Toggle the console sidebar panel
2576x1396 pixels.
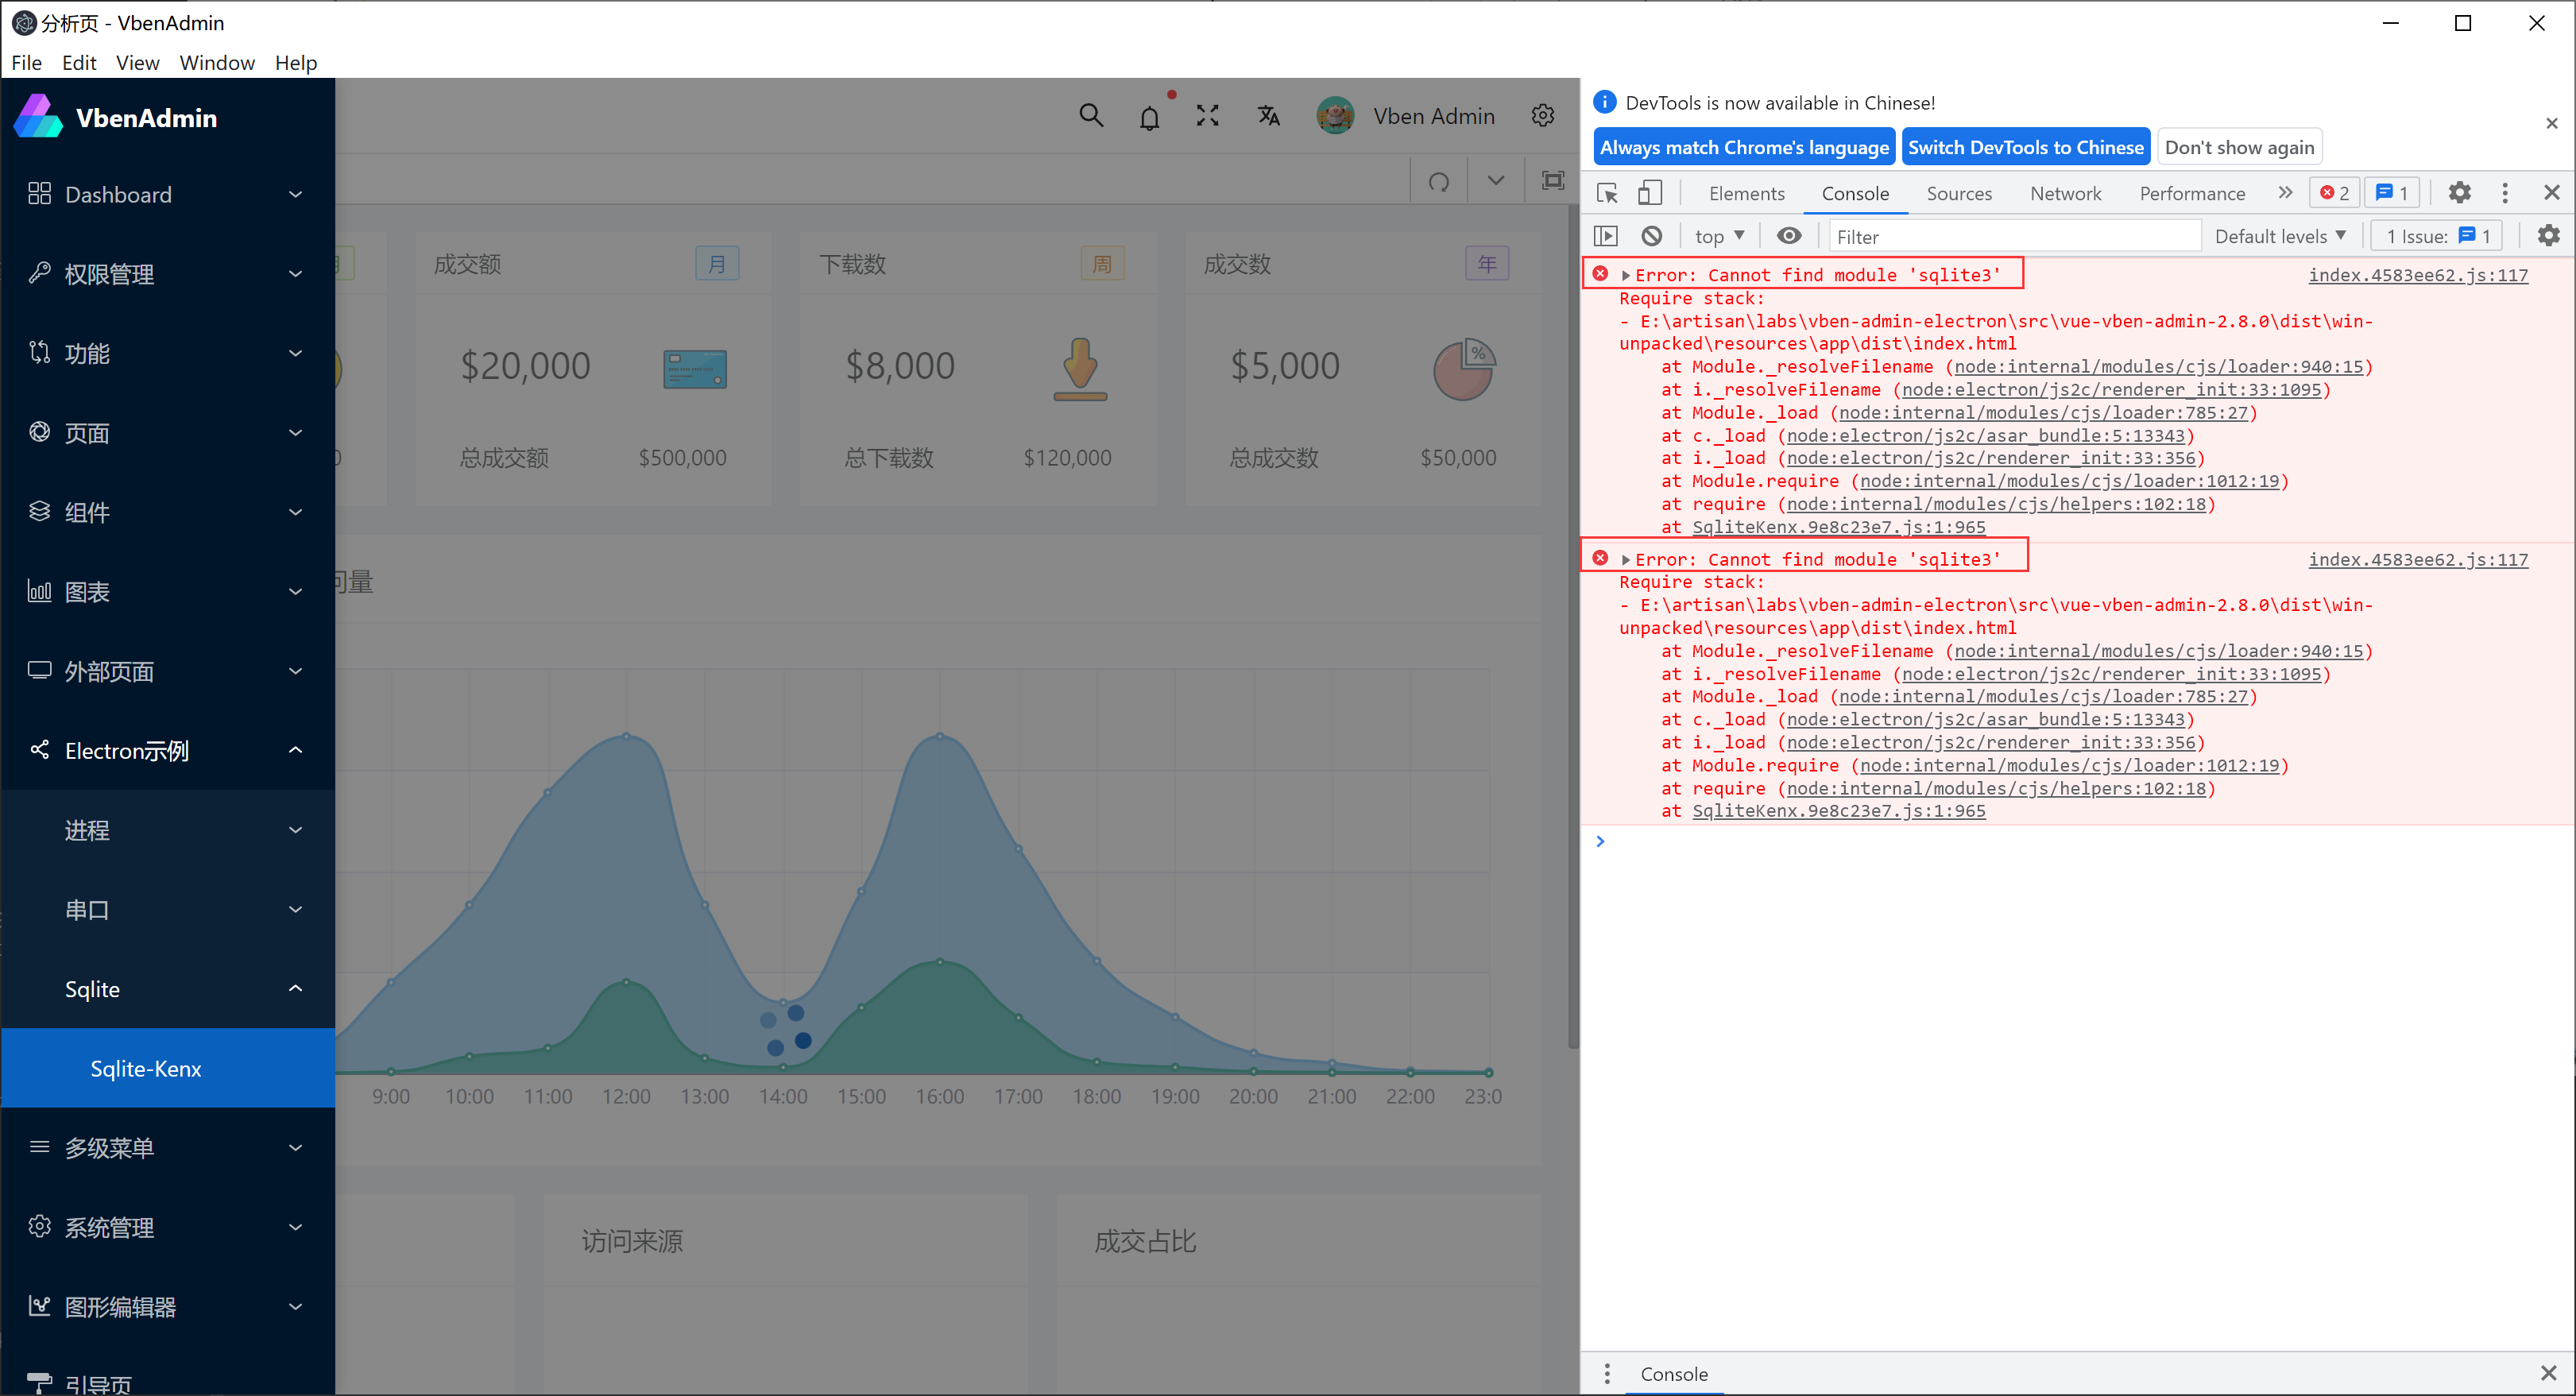click(1606, 236)
